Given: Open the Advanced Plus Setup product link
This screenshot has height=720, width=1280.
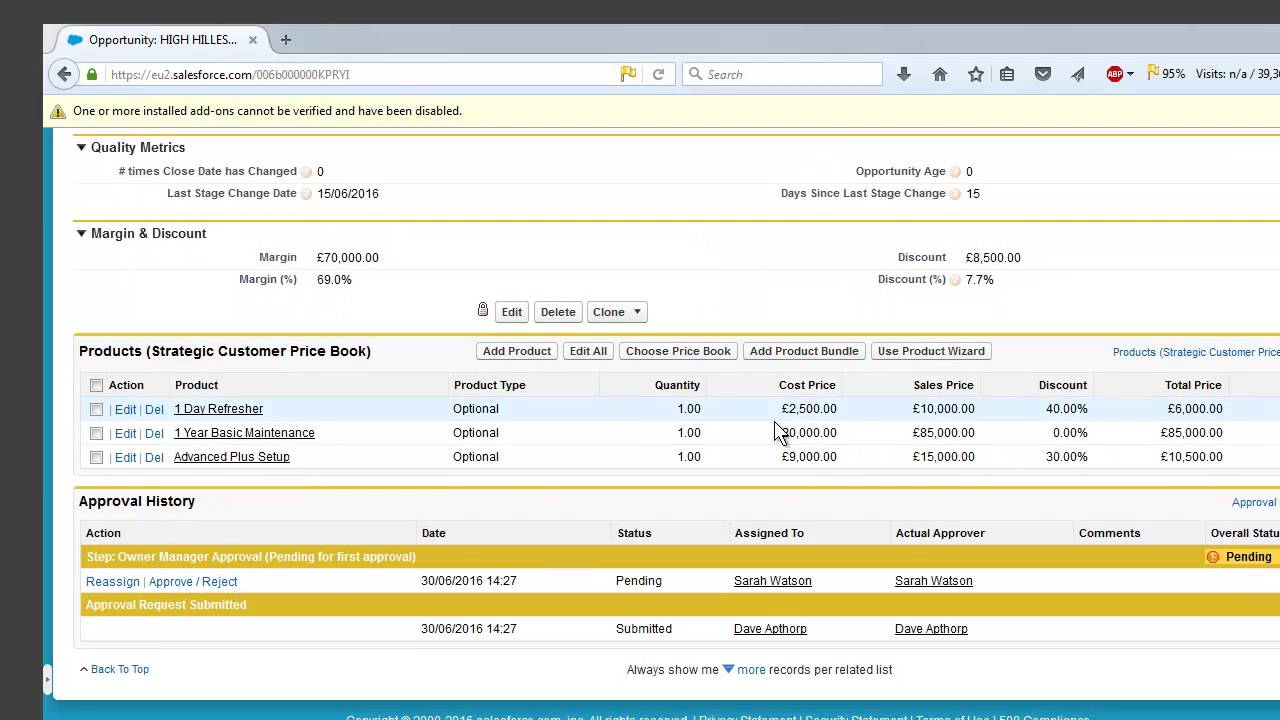Looking at the screenshot, I should [232, 457].
